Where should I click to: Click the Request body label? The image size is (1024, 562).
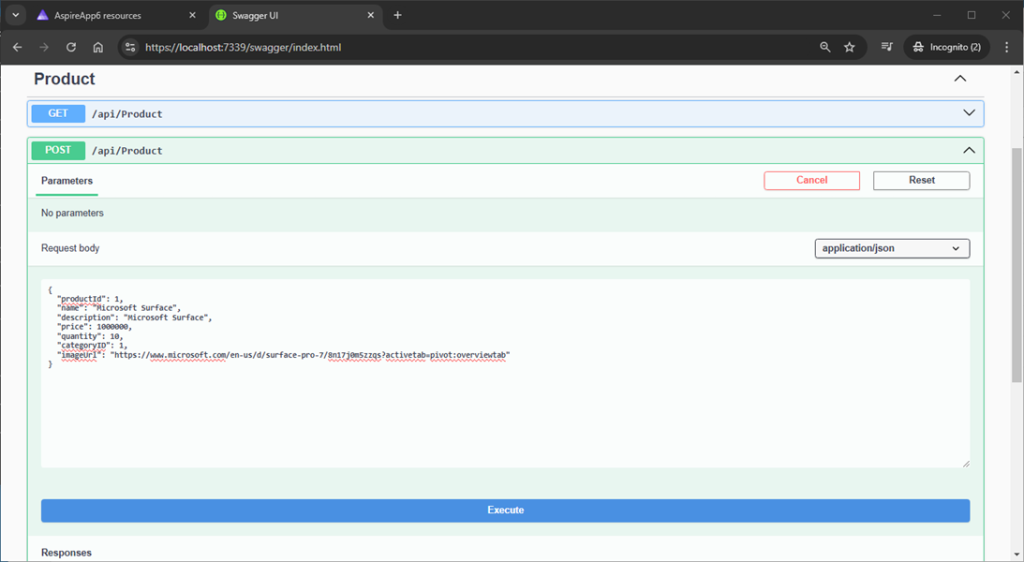tap(70, 248)
